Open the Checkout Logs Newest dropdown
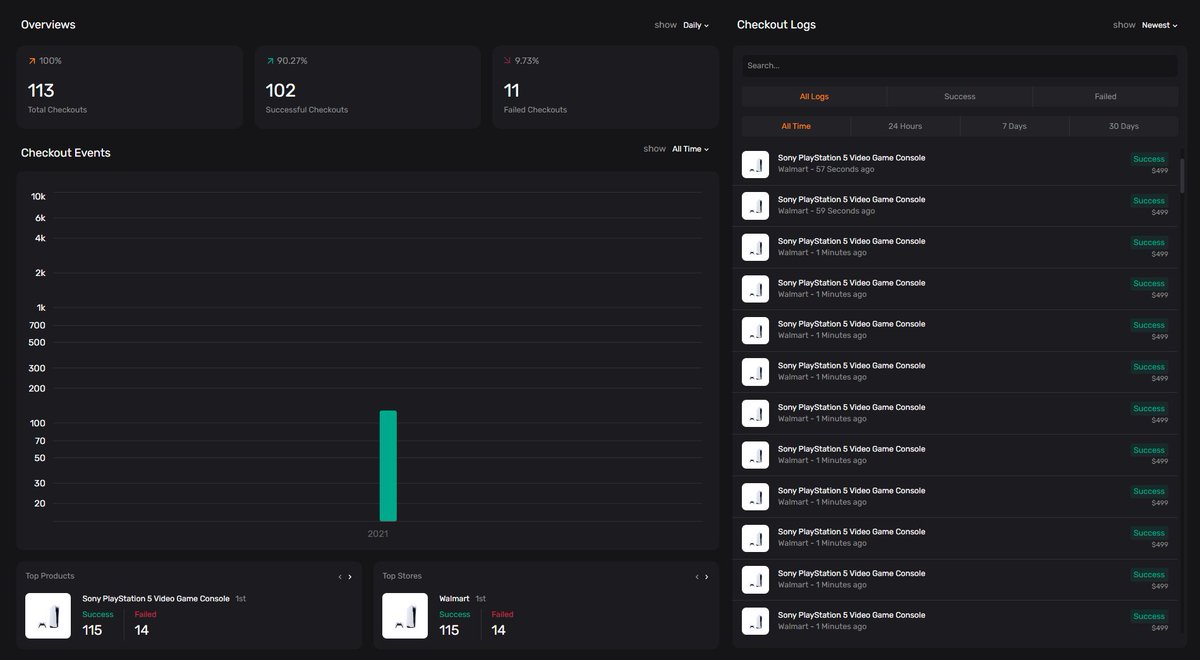The width and height of the screenshot is (1200, 660). pos(1160,25)
